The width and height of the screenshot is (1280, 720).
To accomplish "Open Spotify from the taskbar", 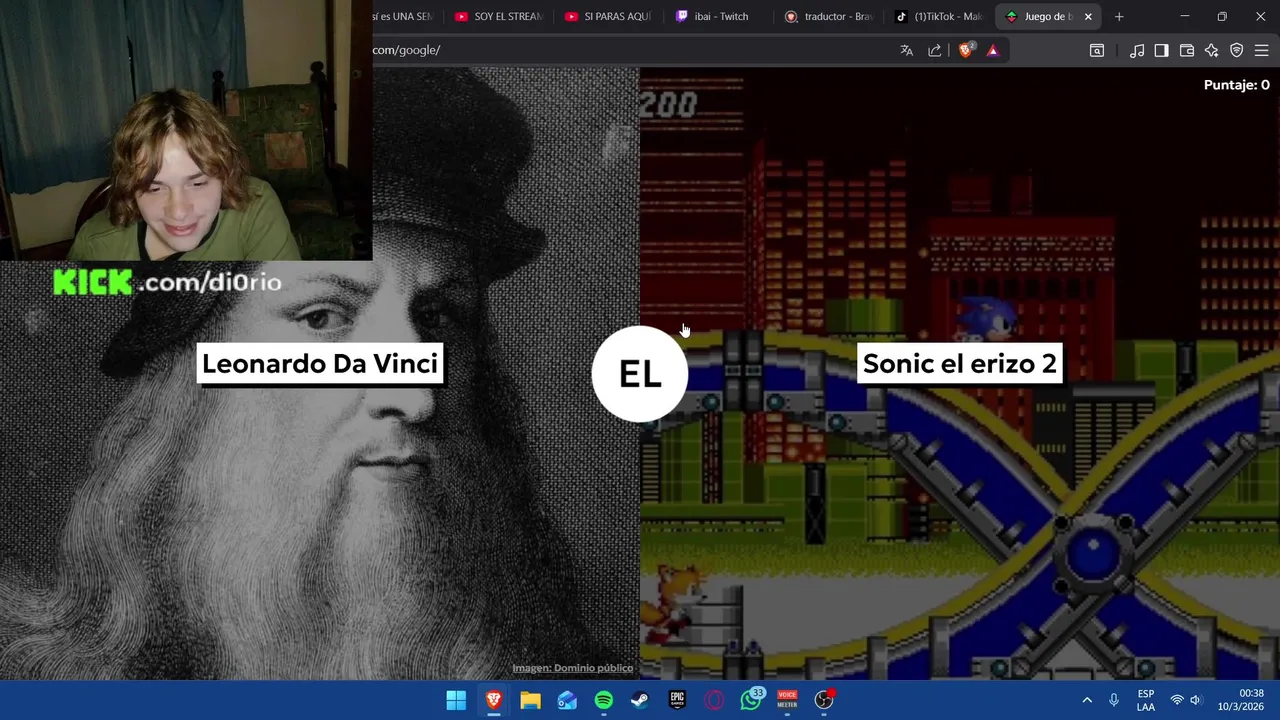I will pyautogui.click(x=604, y=700).
